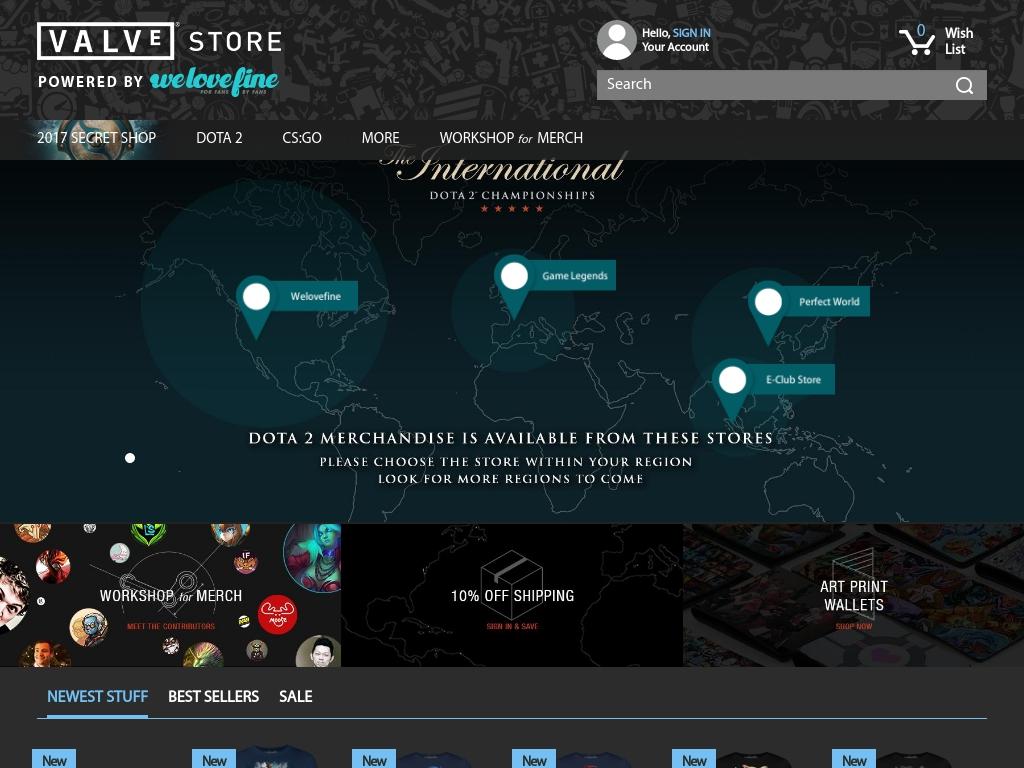Switch to the Best Sellers tab
Screen dimensions: 1024x768
pyautogui.click(x=213, y=697)
